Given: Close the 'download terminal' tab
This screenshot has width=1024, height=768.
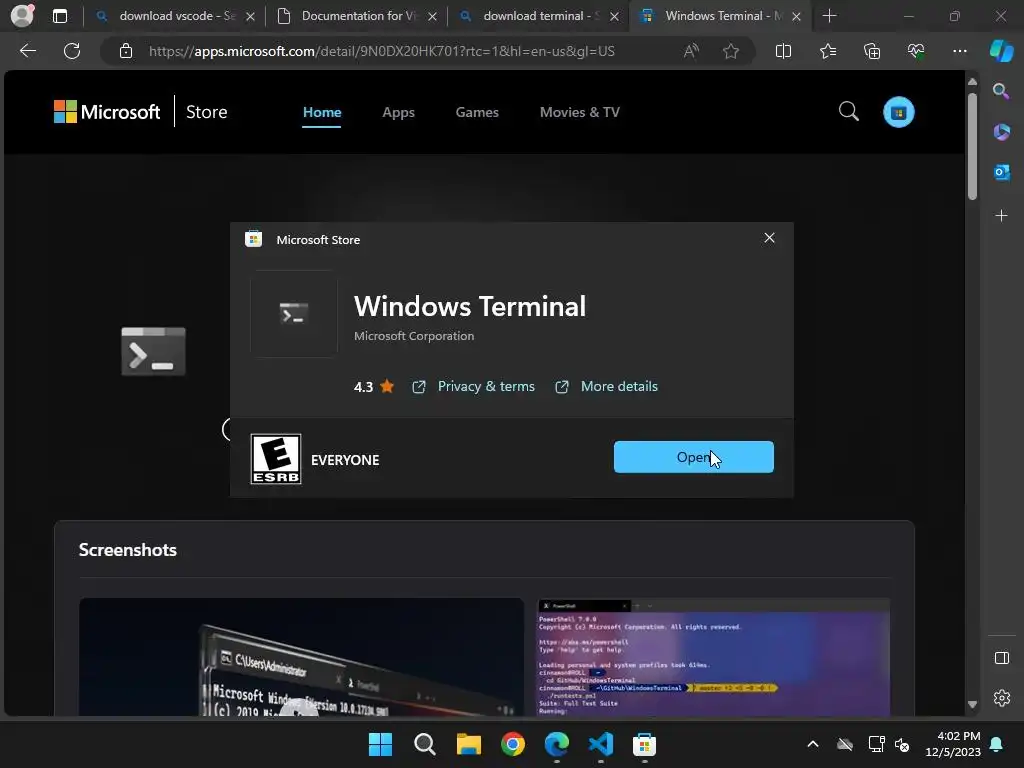Looking at the screenshot, I should pyautogui.click(x=614, y=16).
